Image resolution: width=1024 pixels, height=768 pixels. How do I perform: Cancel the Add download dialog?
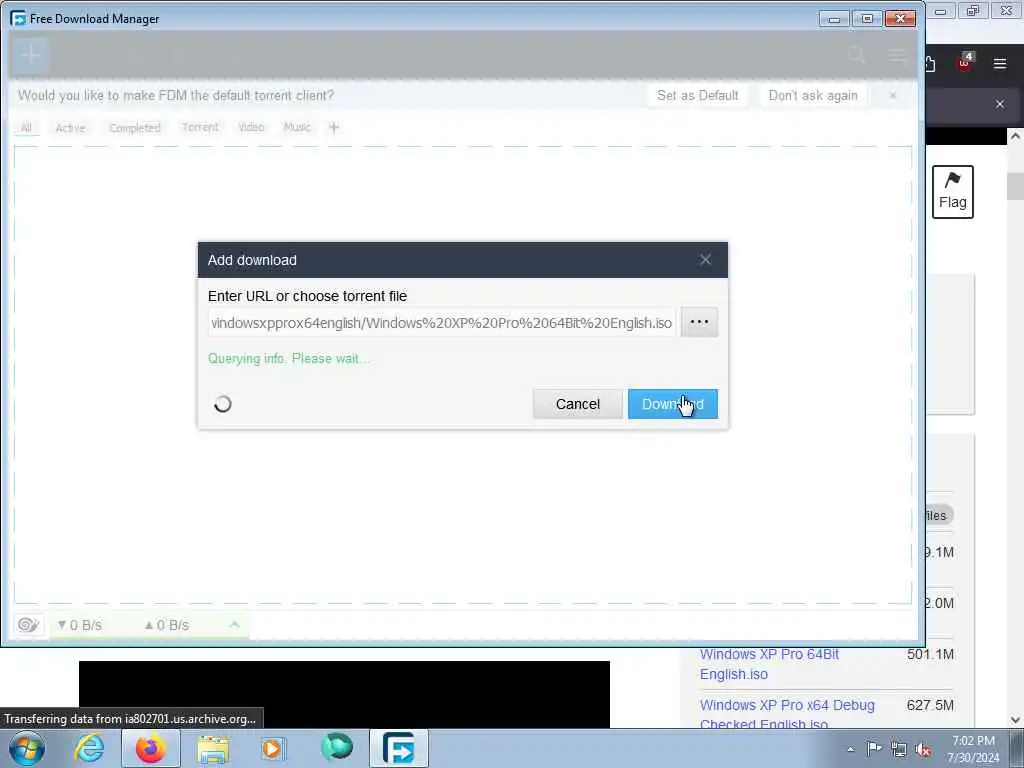tap(577, 404)
